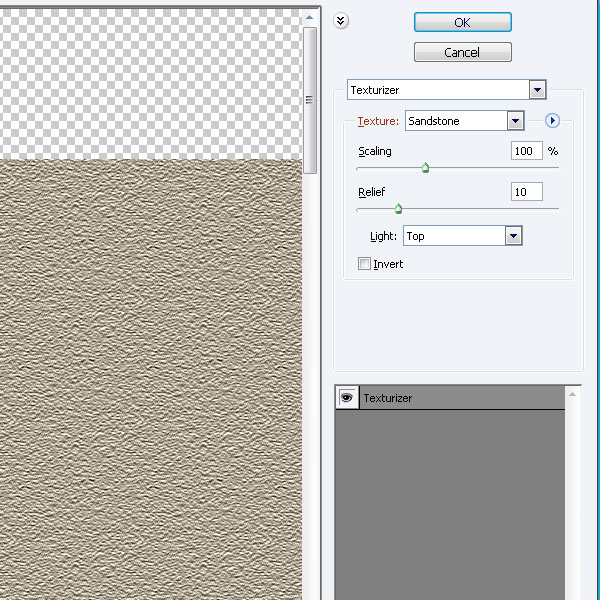The image size is (600, 600).
Task: Click the Cancel button
Action: pos(462,52)
